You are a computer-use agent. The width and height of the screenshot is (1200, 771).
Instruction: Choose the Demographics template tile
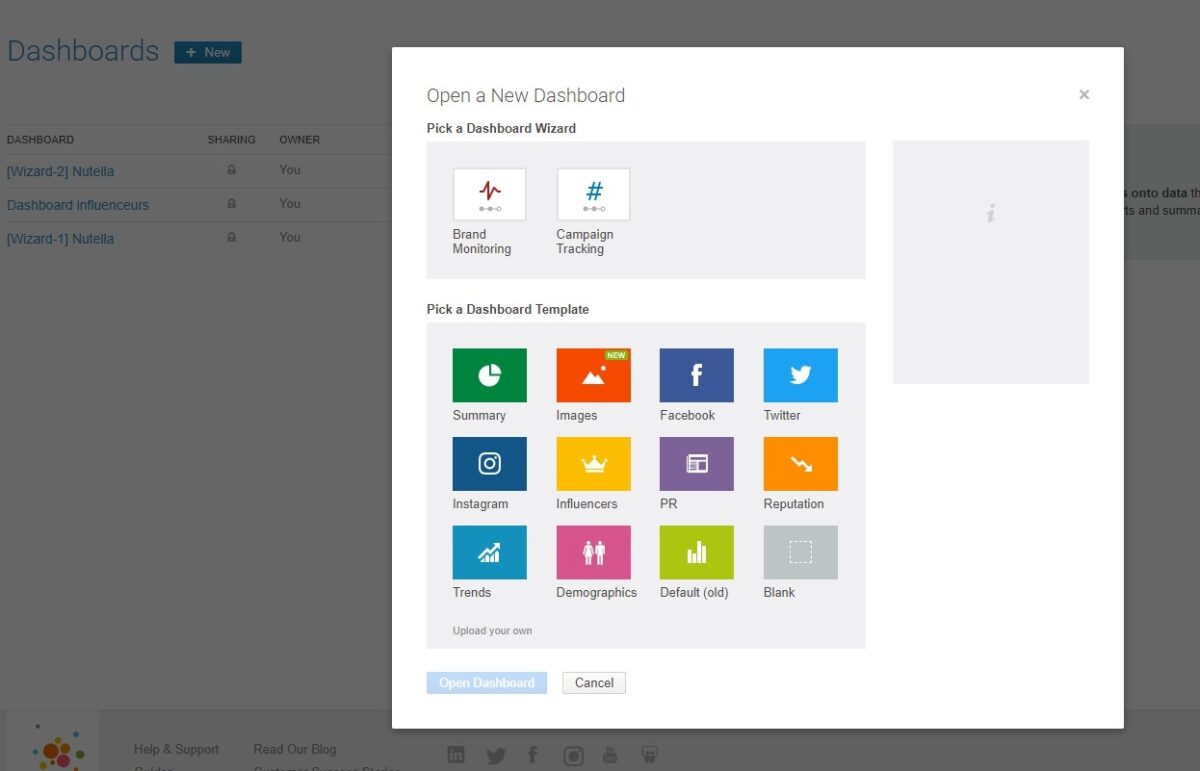593,552
